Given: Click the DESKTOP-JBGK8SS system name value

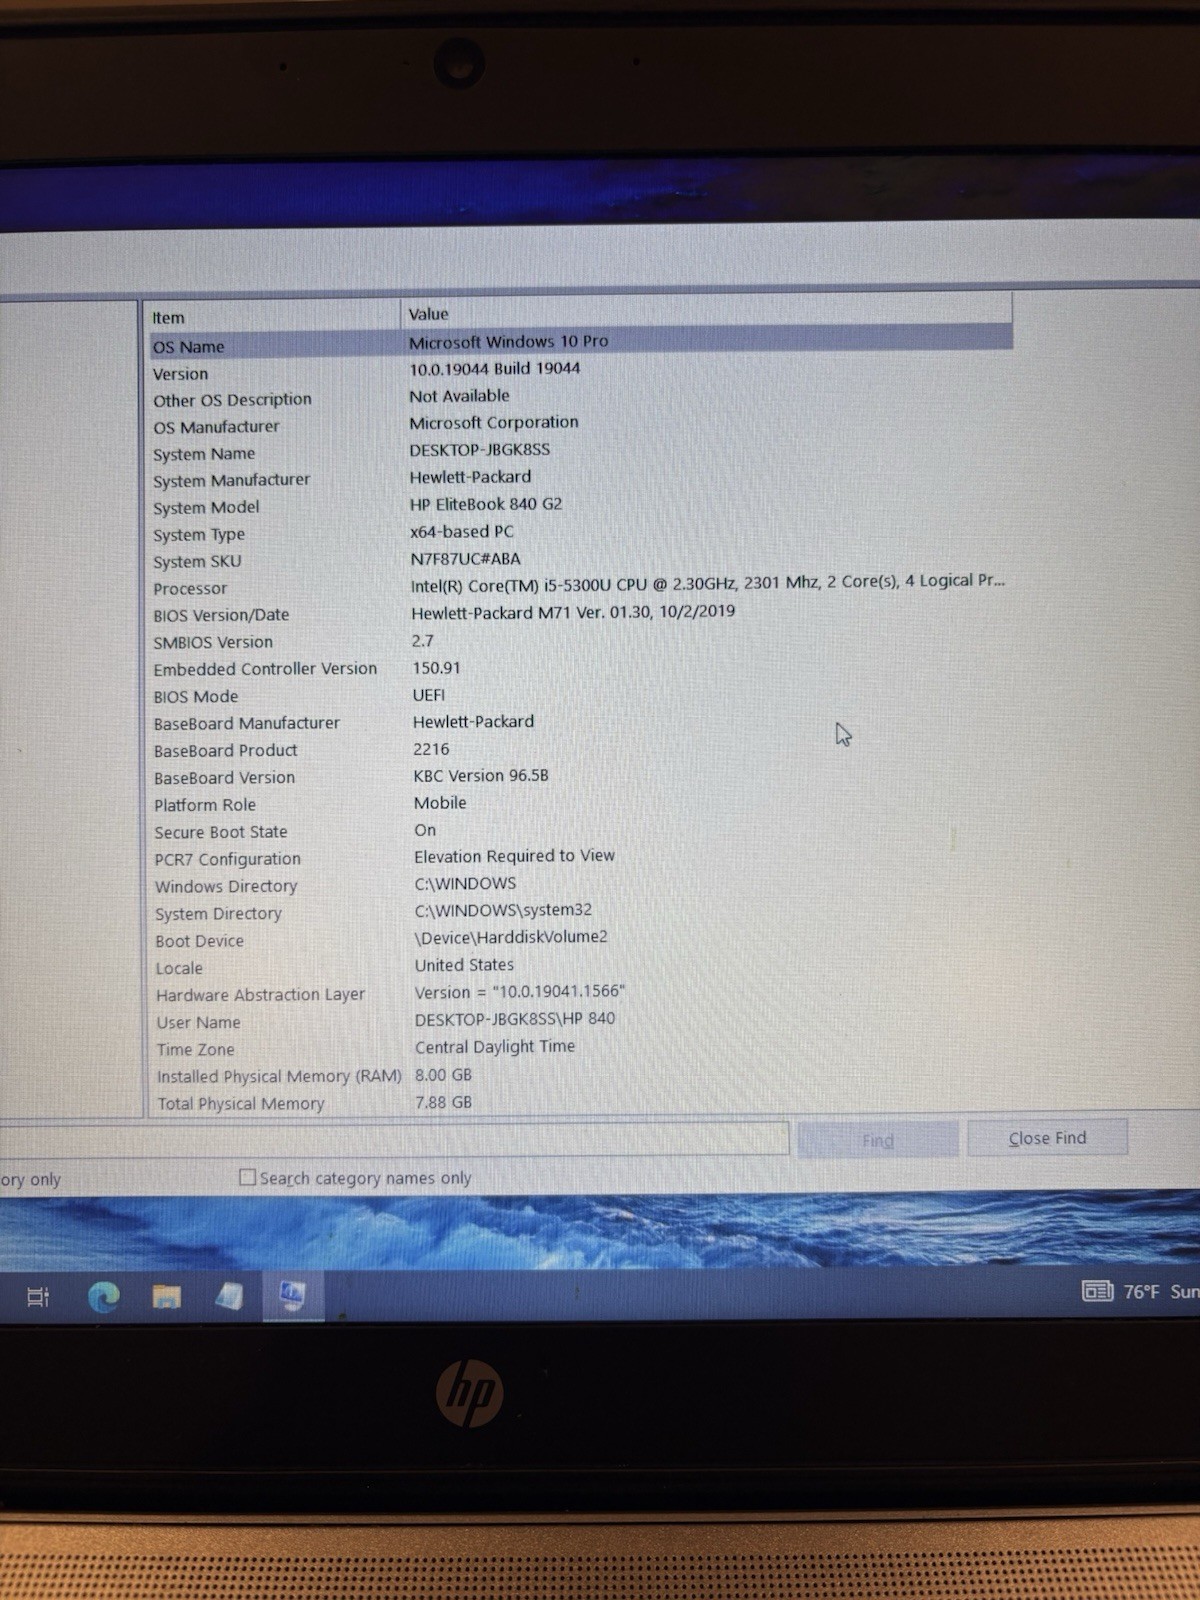Looking at the screenshot, I should pyautogui.click(x=480, y=449).
